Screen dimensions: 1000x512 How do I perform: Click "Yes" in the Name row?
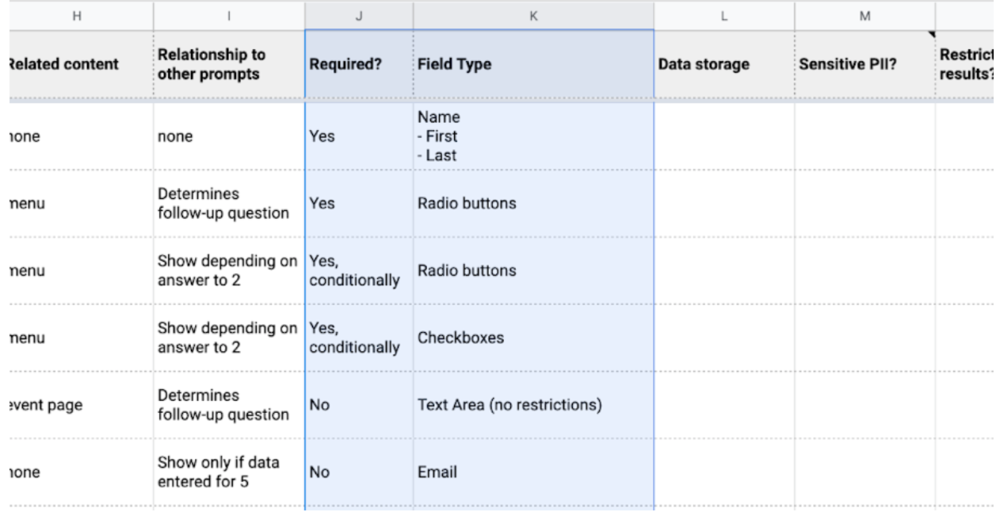tap(359, 136)
